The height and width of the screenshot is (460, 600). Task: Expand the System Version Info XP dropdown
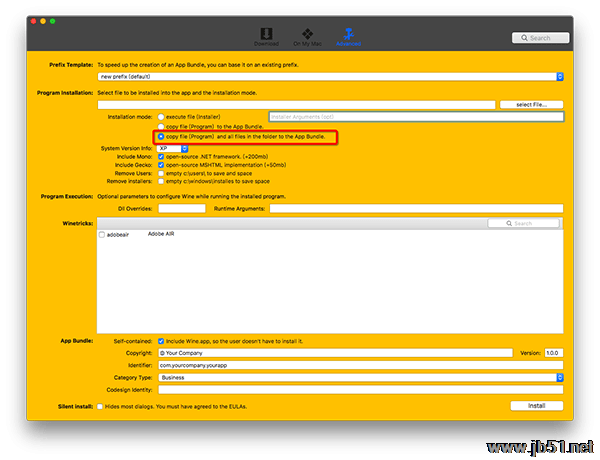pyautogui.click(x=173, y=148)
